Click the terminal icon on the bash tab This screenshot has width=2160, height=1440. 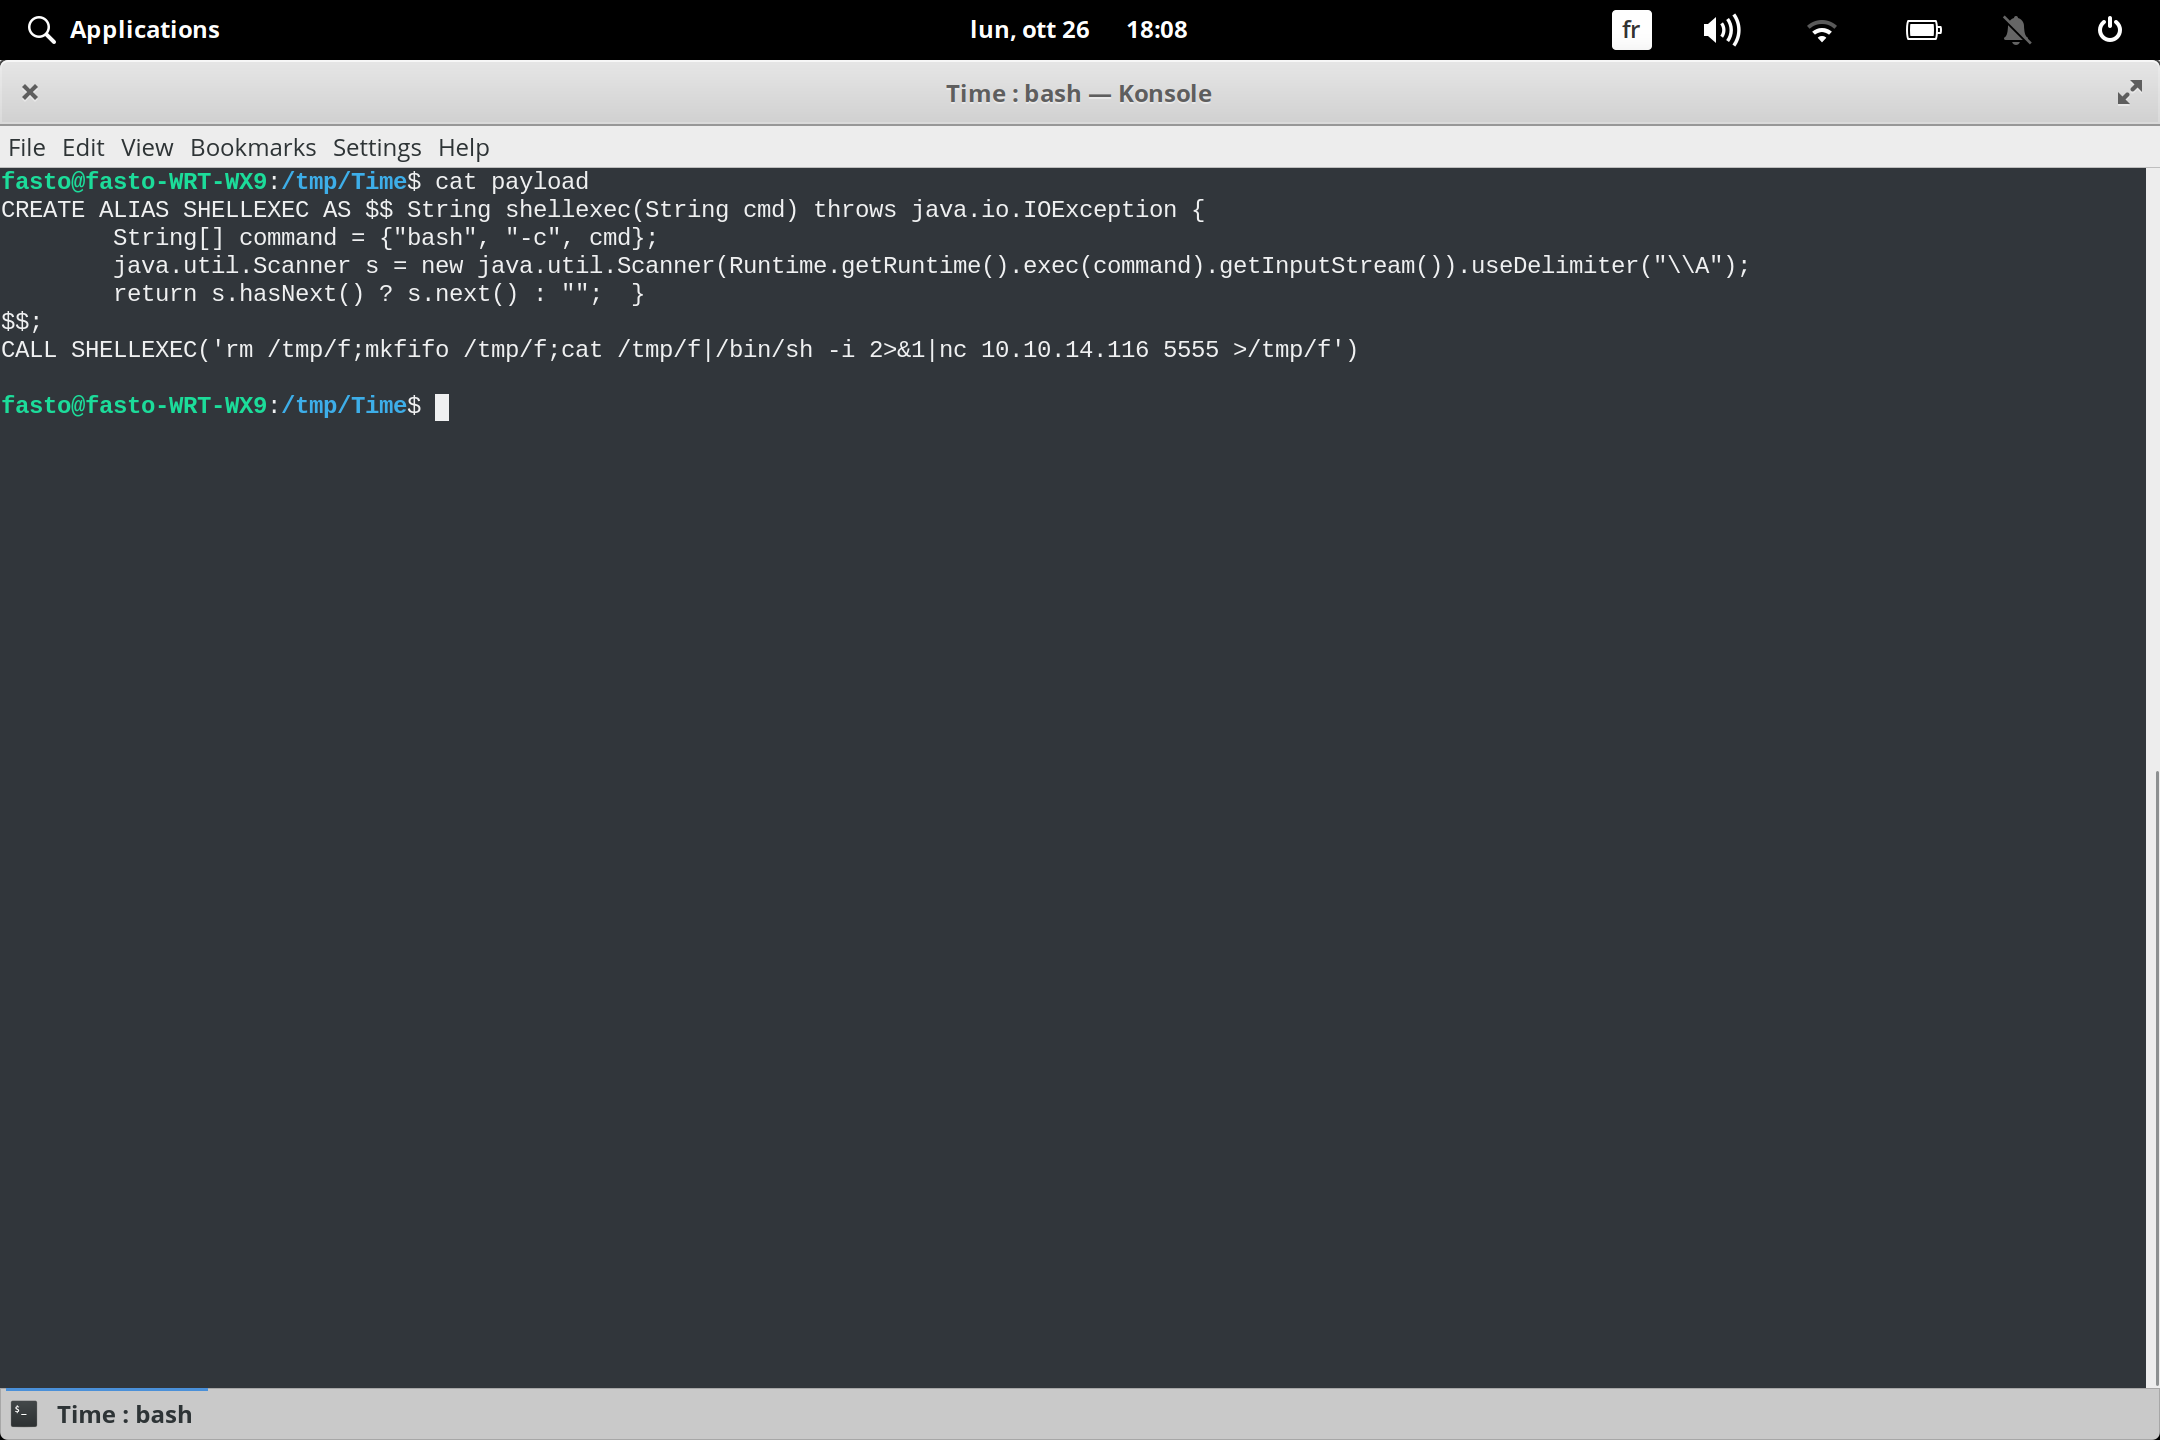23,1413
